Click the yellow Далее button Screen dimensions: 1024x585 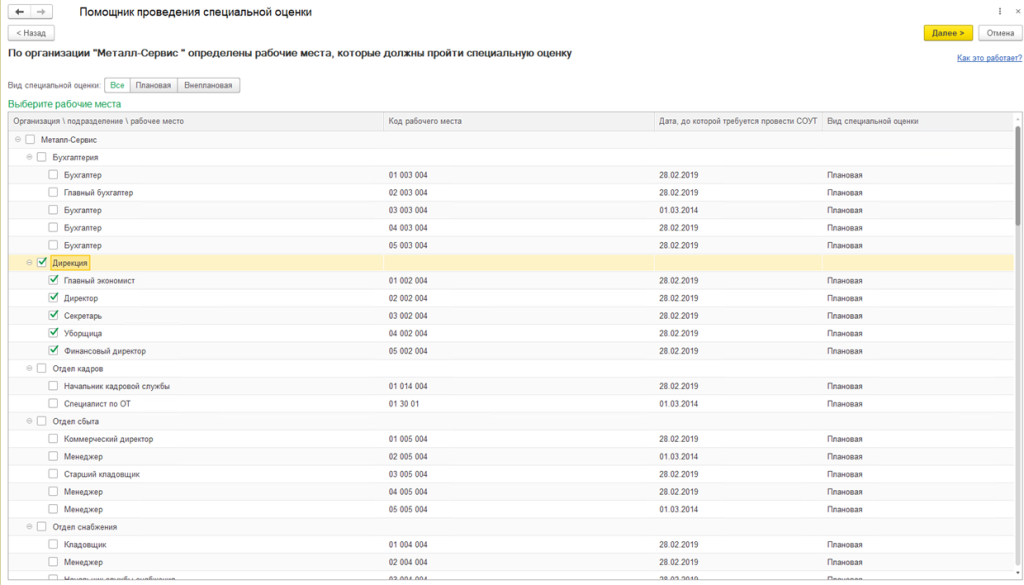948,33
